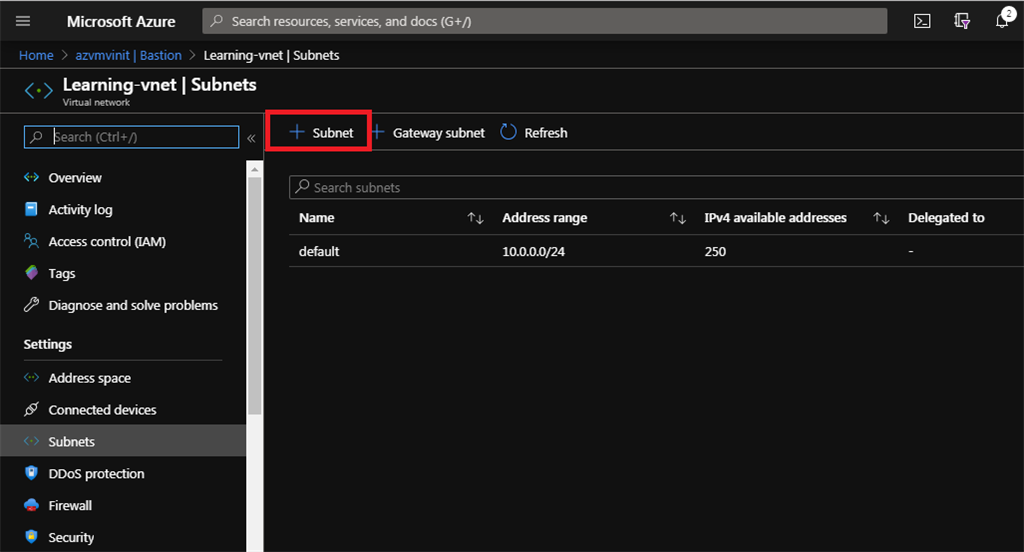This screenshot has width=1024, height=552.
Task: Click the Connected devices plug icon
Action: (x=31, y=410)
